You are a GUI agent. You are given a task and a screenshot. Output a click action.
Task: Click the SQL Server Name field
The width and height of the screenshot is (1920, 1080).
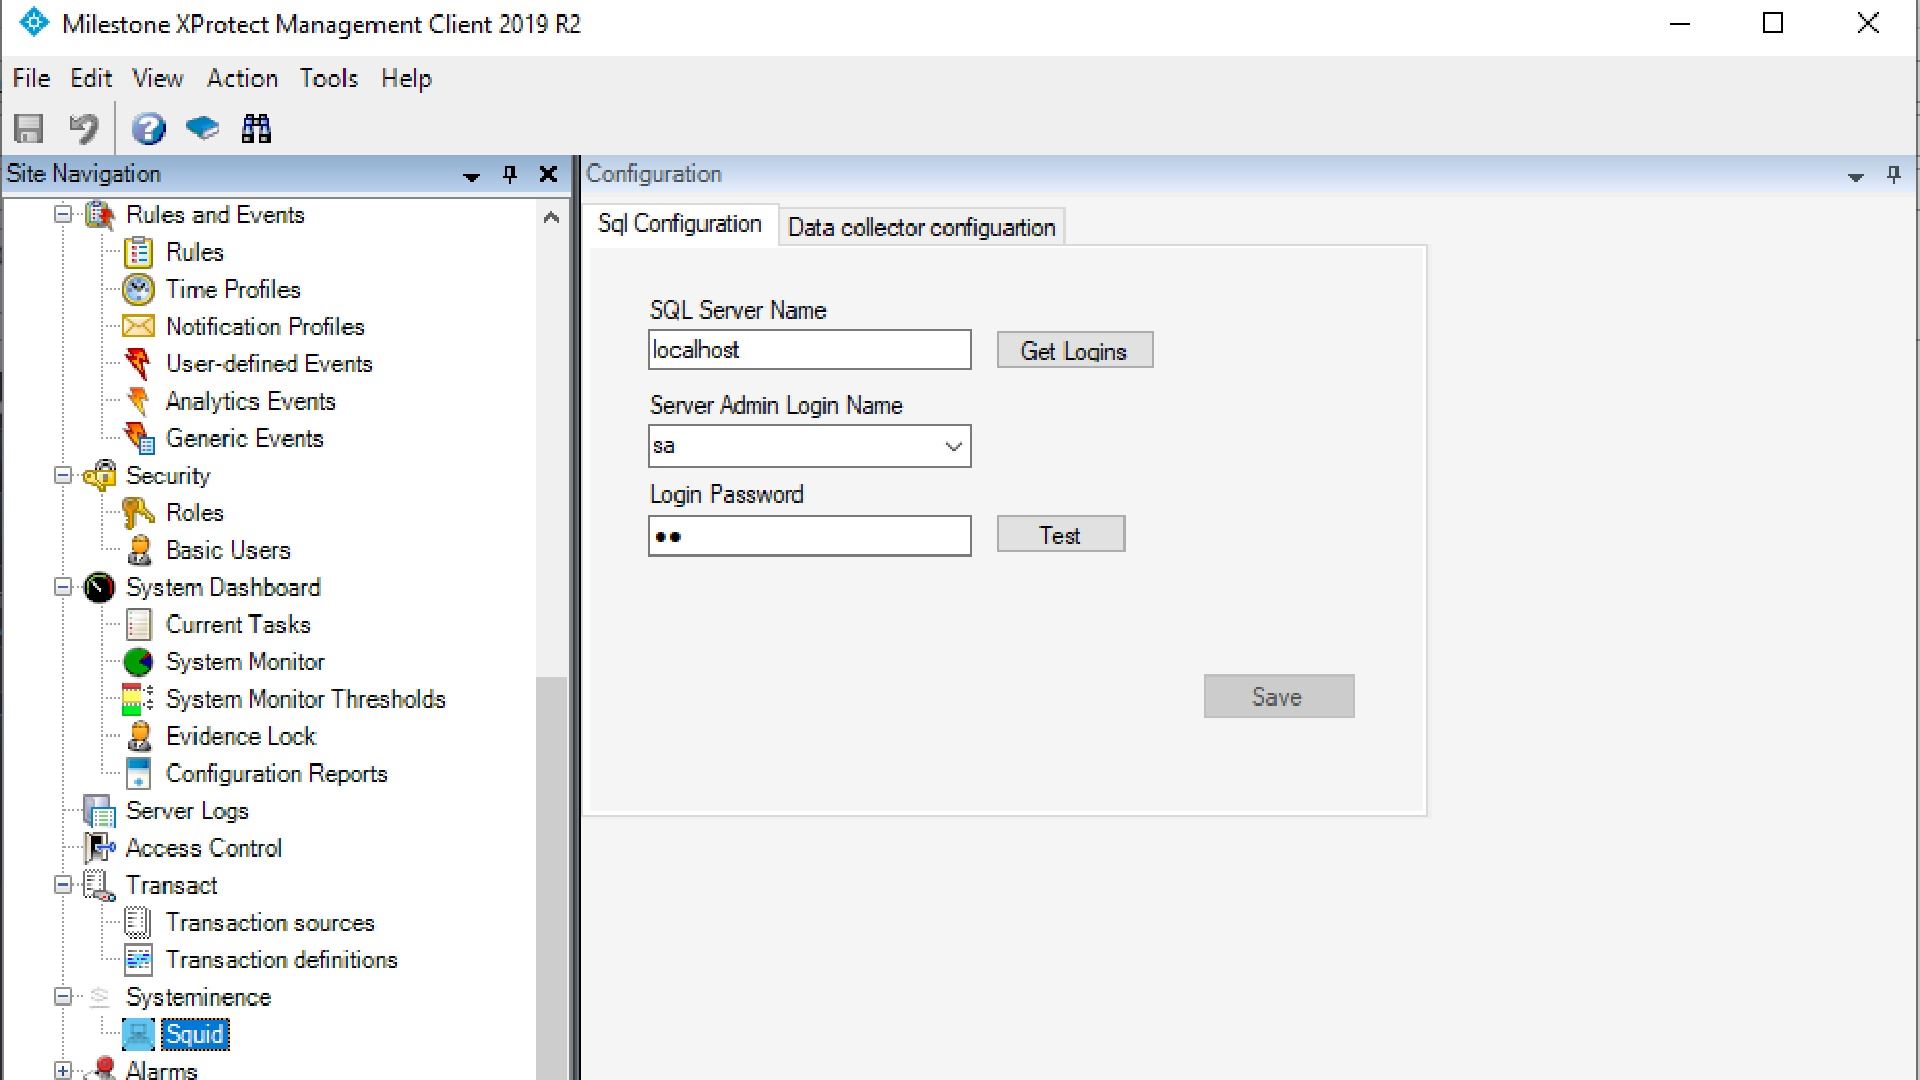tap(809, 350)
